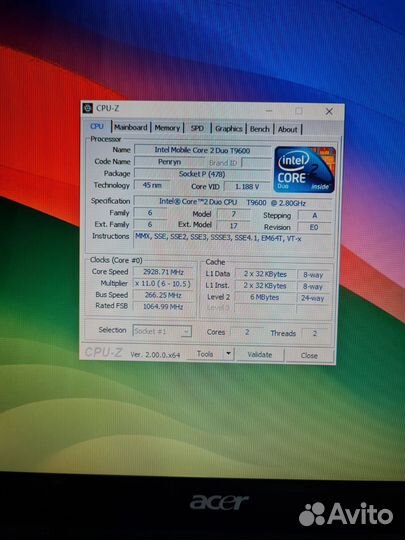Click the Tools button
Screen dimensions: 405x540
point(205,354)
